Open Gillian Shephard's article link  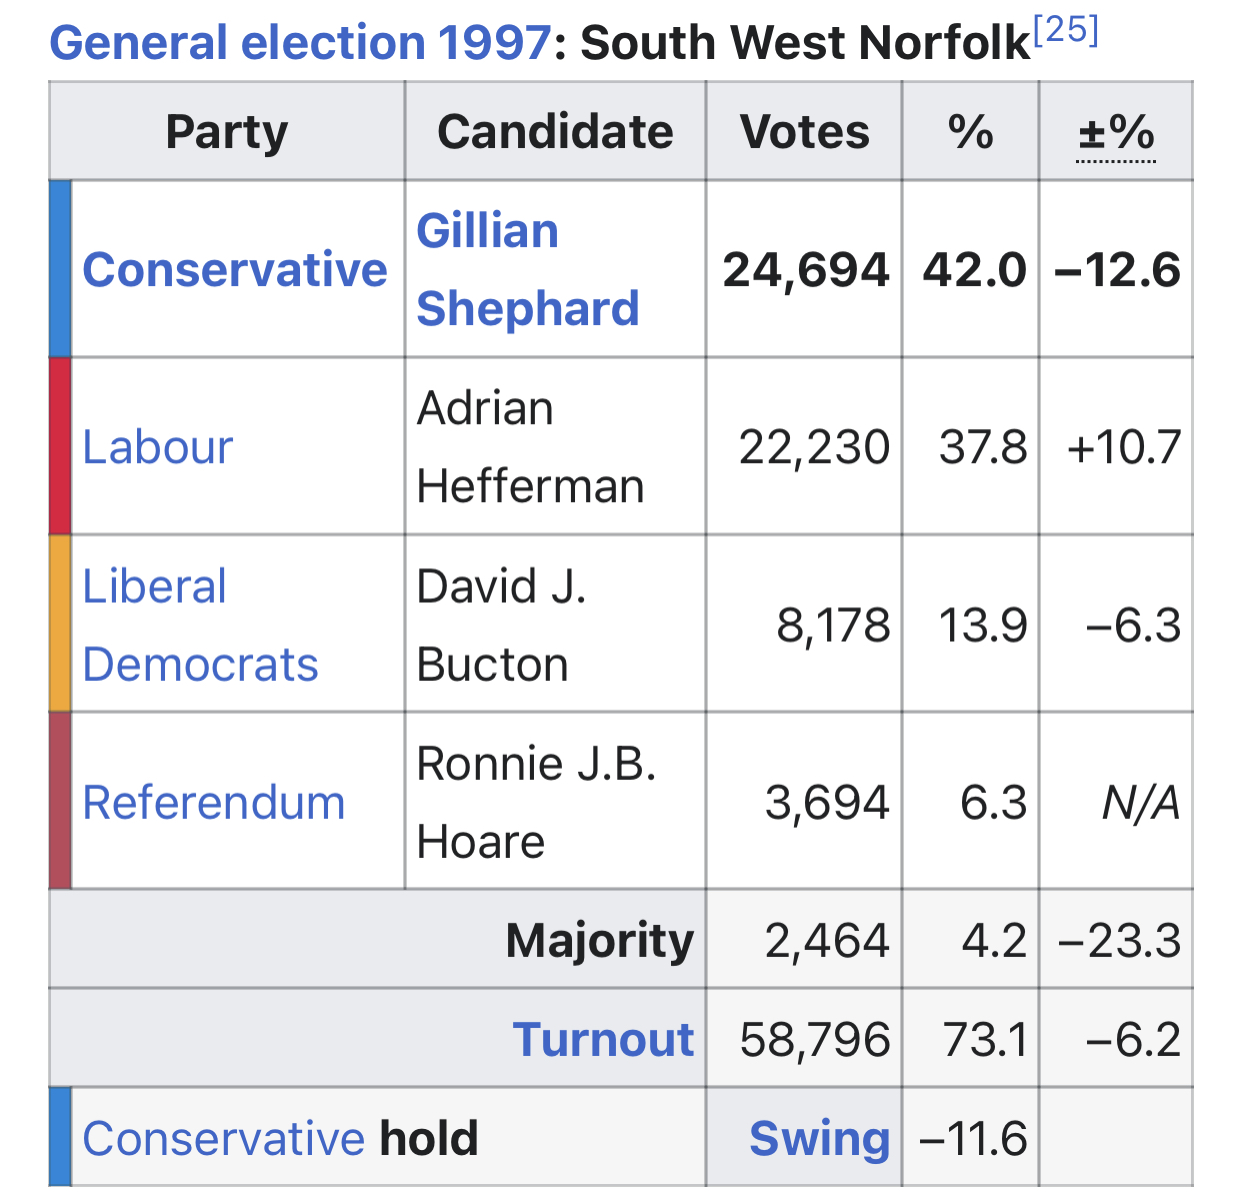click(527, 269)
